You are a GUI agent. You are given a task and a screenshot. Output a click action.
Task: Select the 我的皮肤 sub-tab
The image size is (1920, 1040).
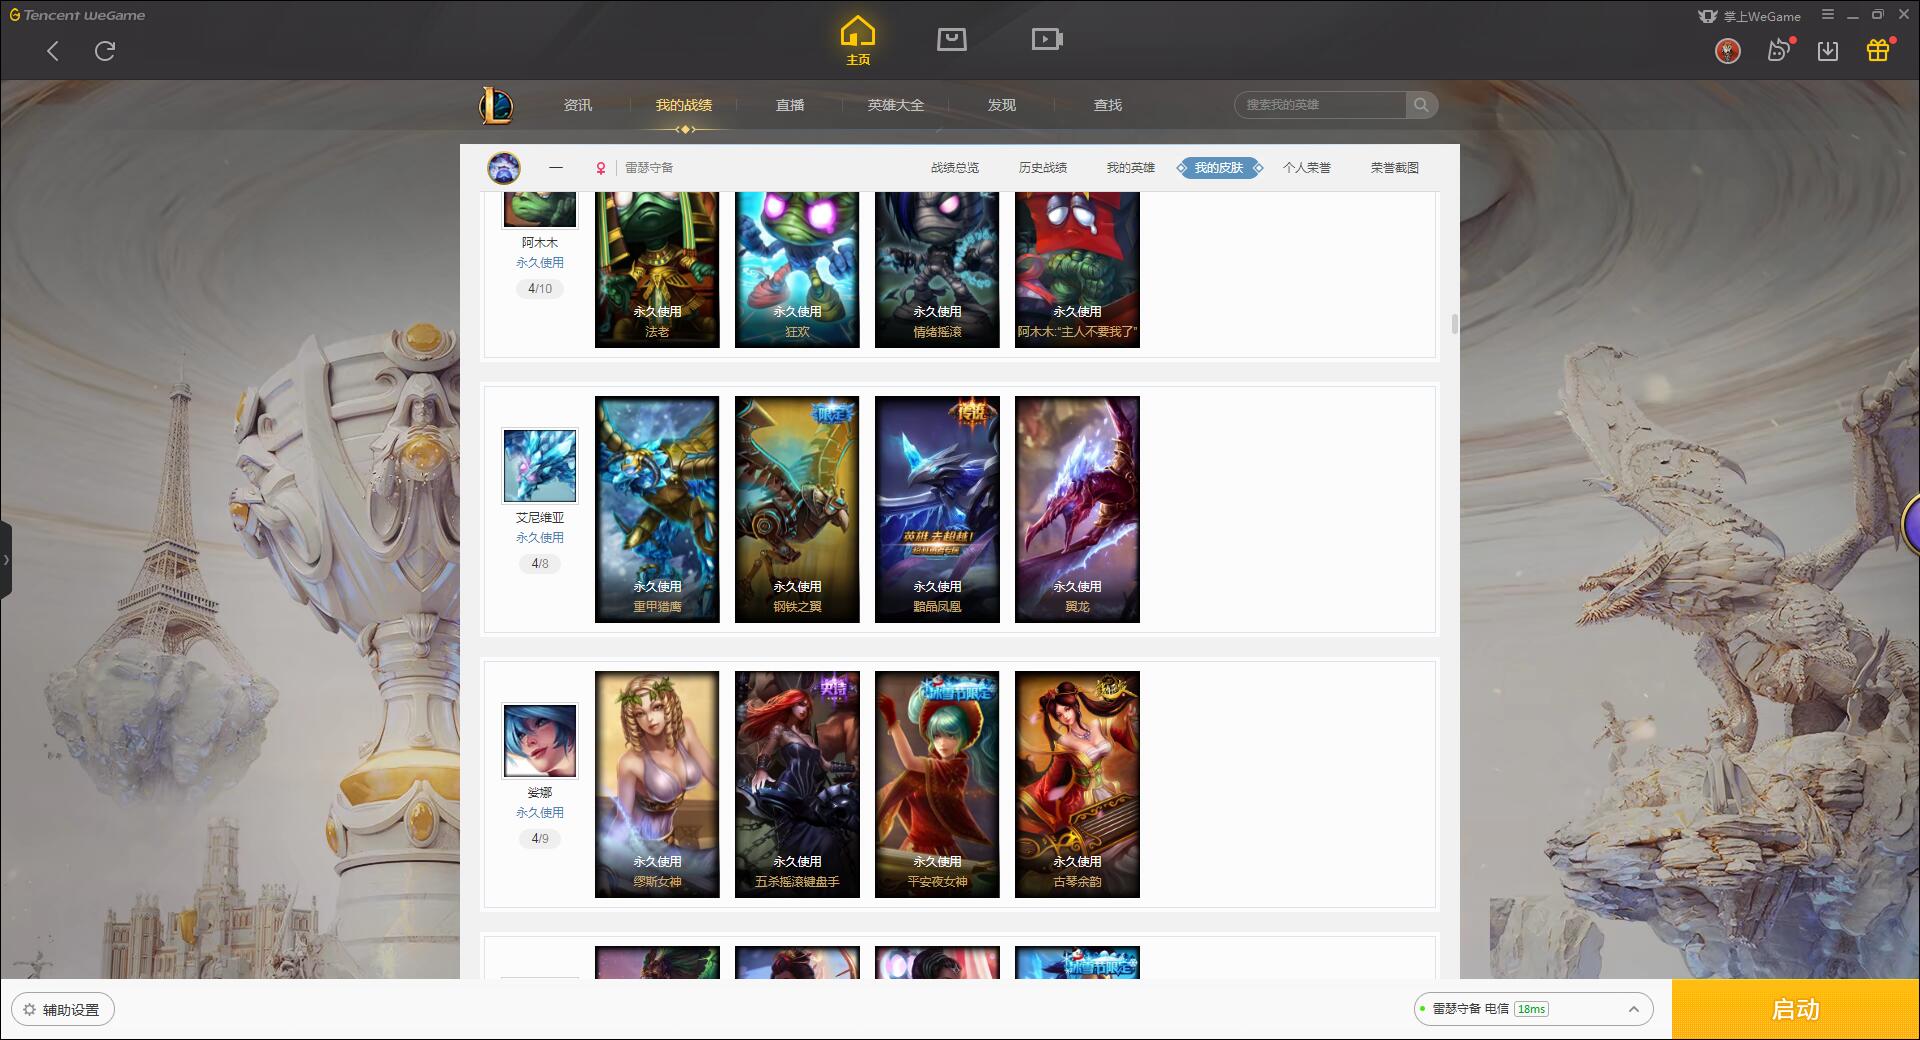point(1219,168)
